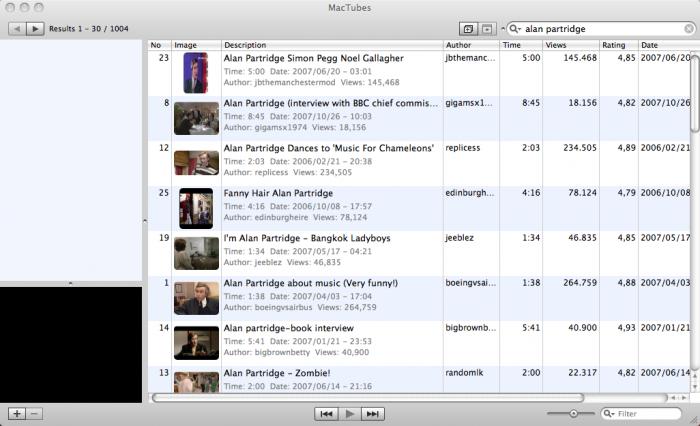
Task: Click the small window button beside search
Action: [x=487, y=29]
